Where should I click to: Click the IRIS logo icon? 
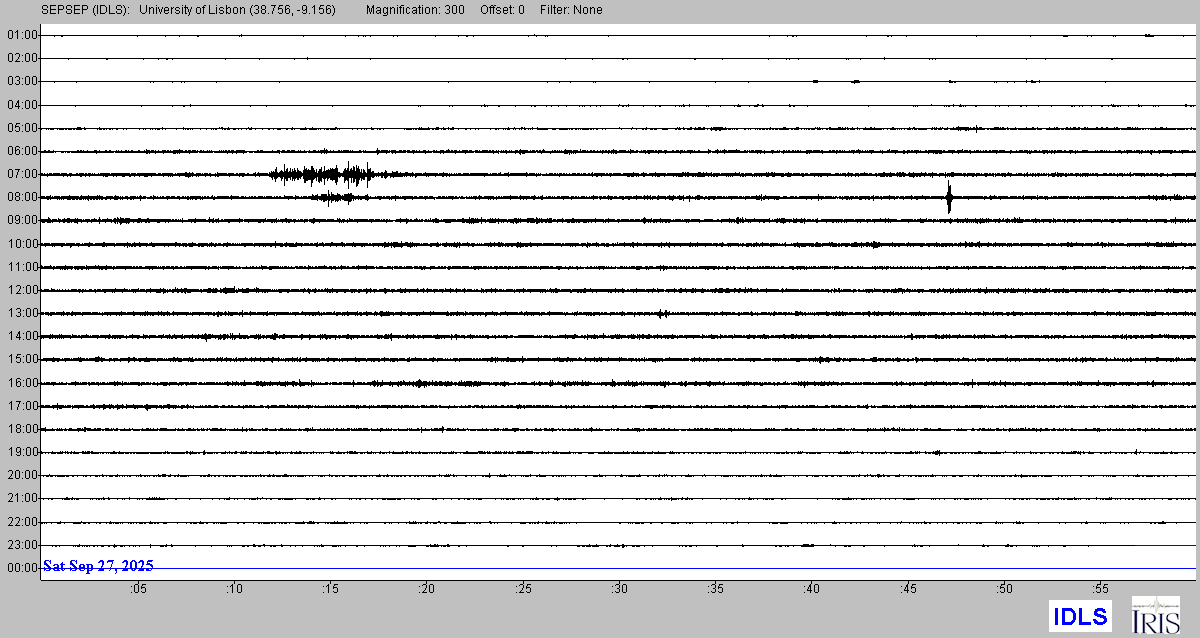[1155, 614]
